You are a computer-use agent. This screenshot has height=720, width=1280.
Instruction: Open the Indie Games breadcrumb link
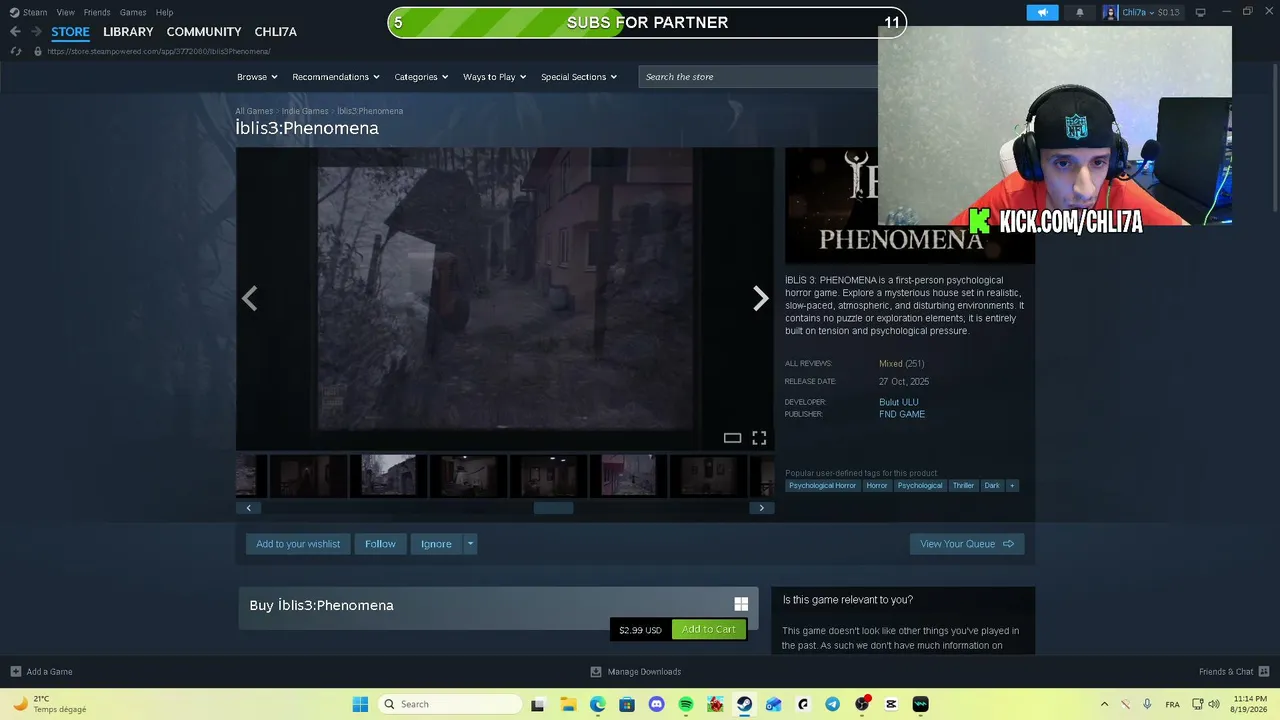(305, 111)
